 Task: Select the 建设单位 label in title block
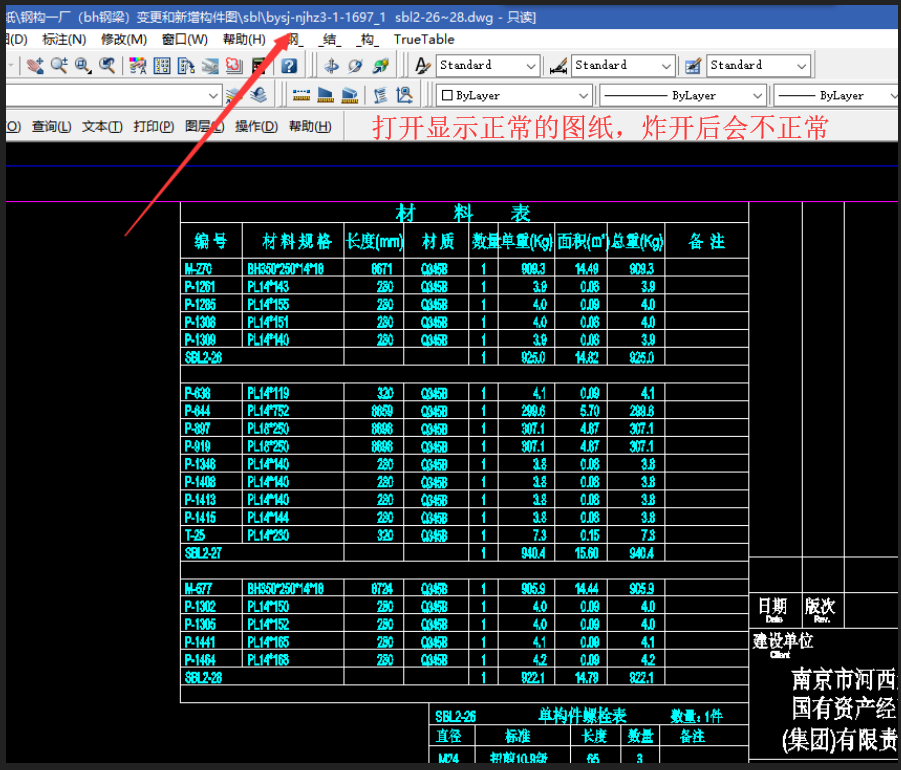(783, 640)
